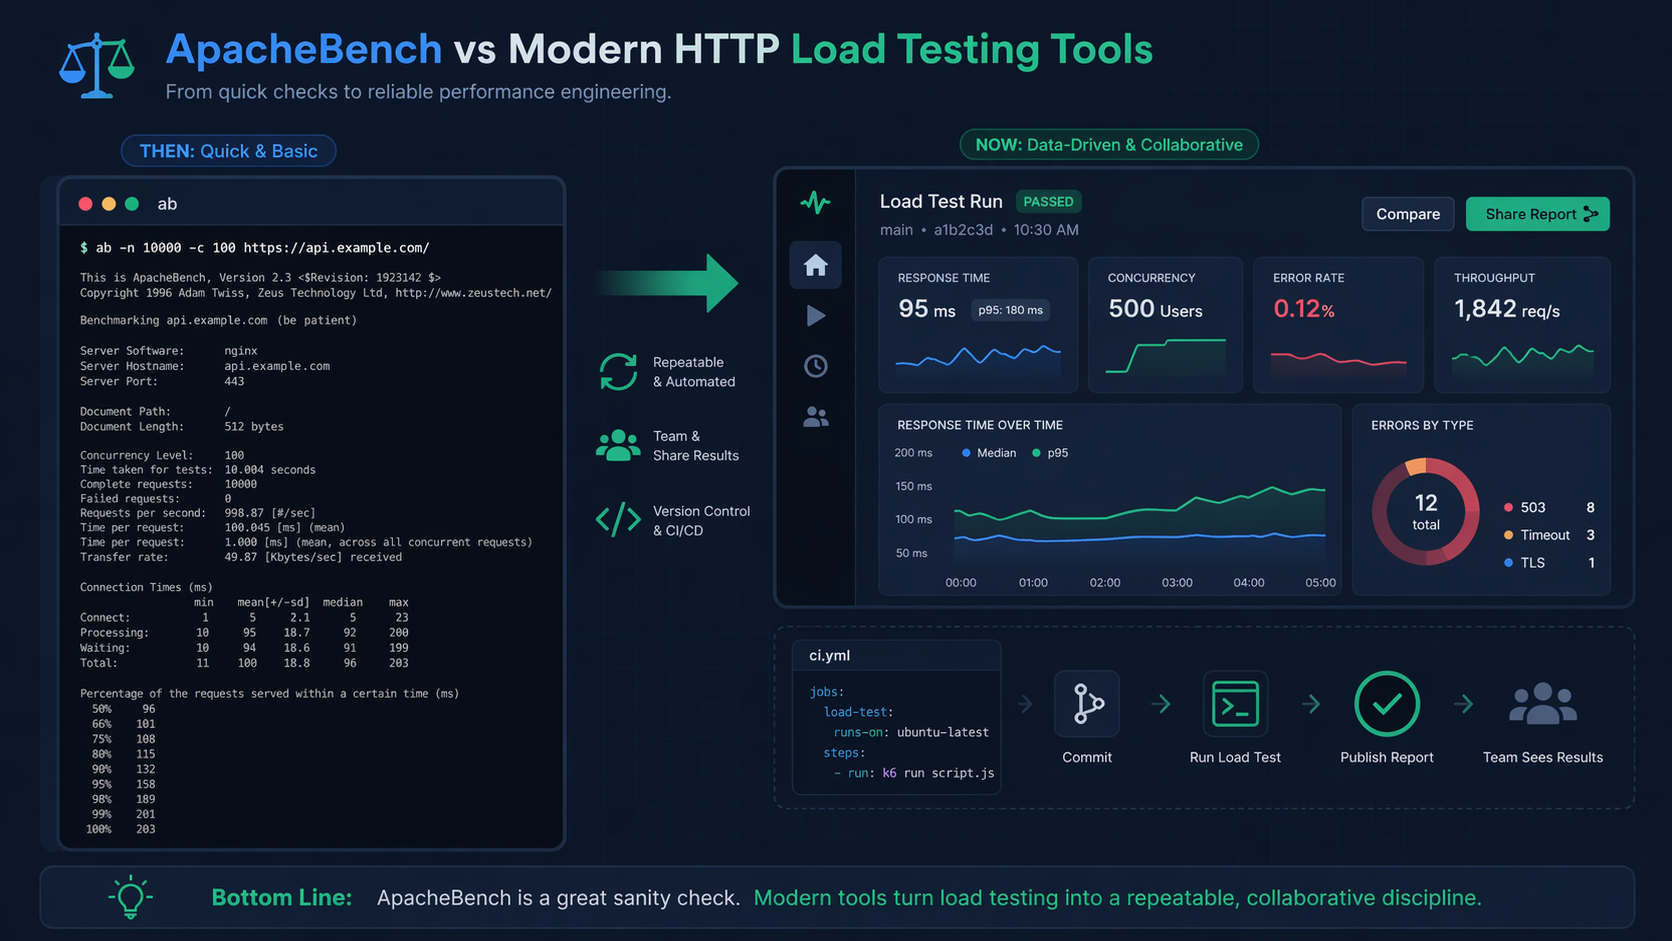Image resolution: width=1672 pixels, height=941 pixels.
Task: Click the donut chart showing 12 total errors
Action: click(1426, 512)
